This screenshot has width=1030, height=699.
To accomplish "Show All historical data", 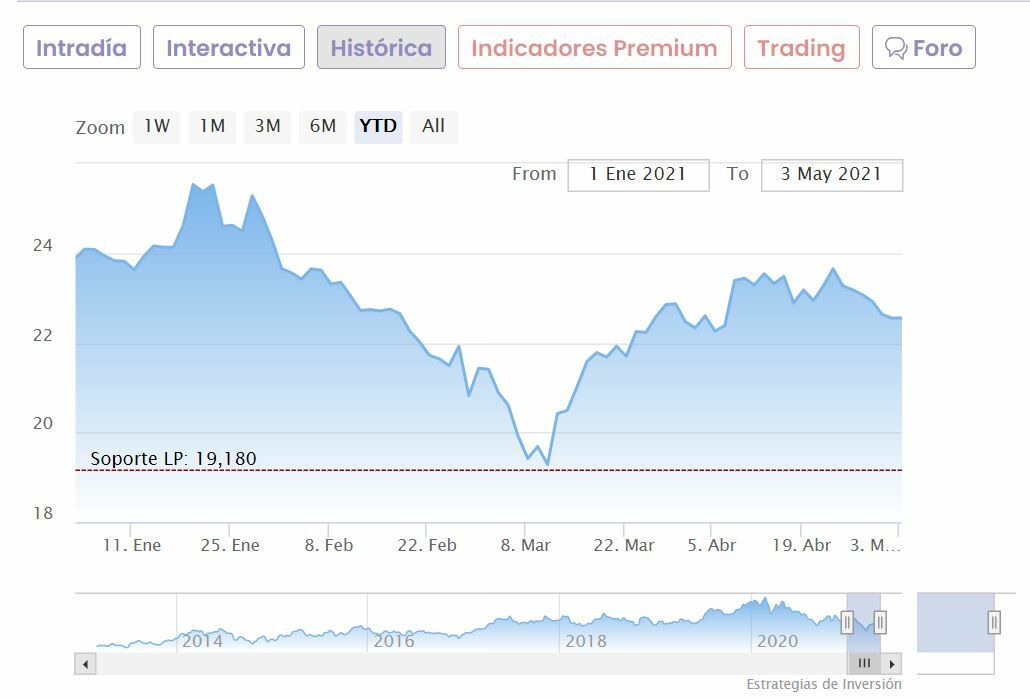I will click(x=433, y=126).
